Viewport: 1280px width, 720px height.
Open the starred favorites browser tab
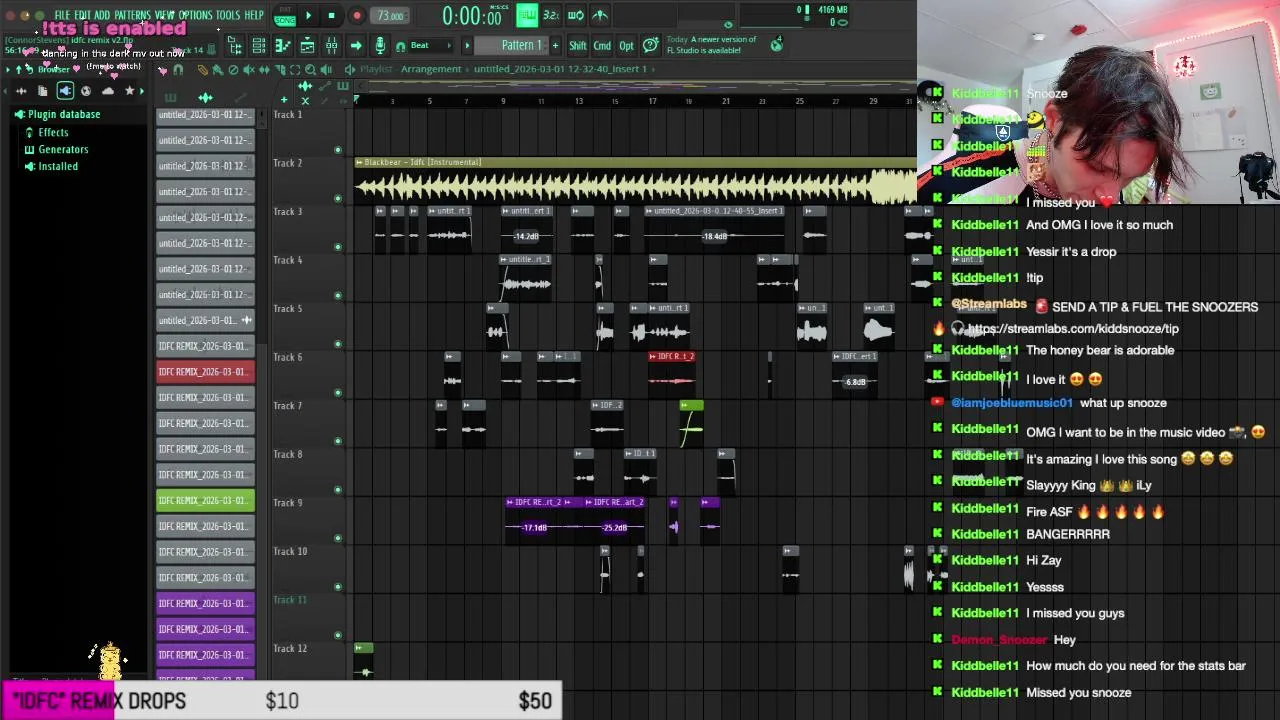(x=129, y=91)
